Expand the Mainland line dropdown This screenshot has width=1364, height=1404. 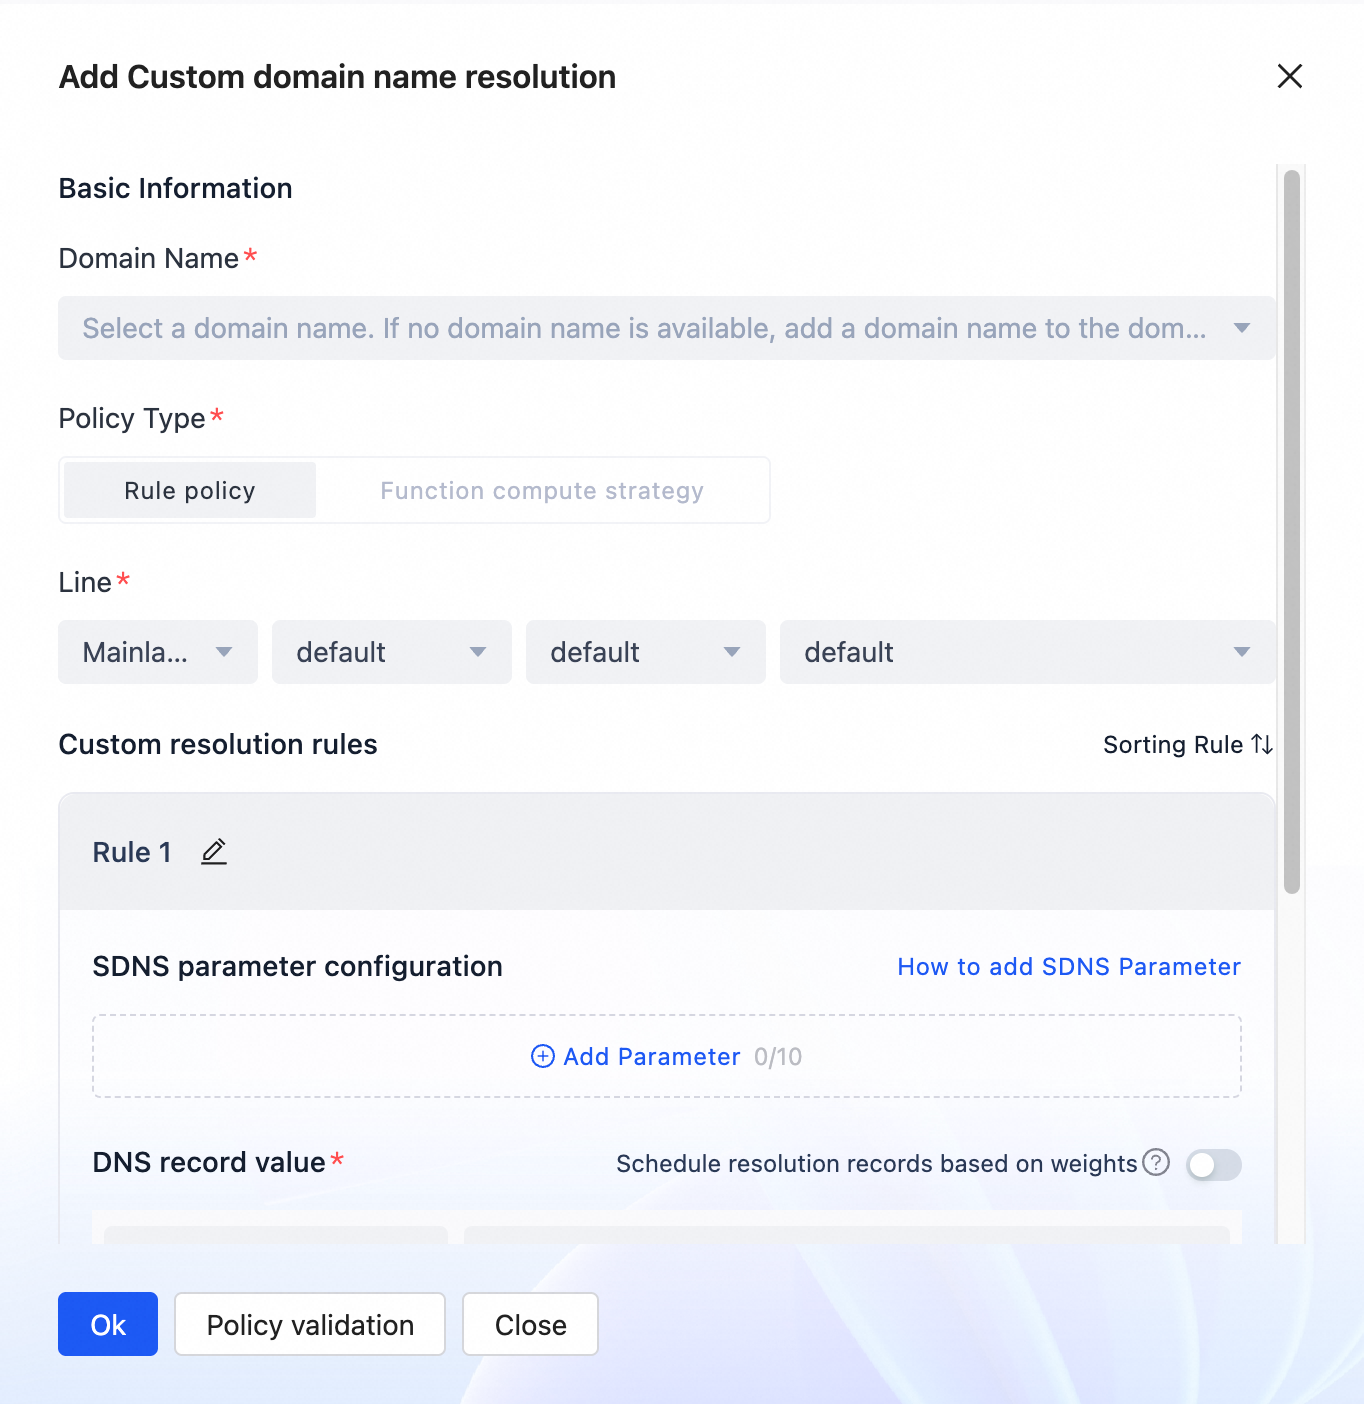coord(158,653)
